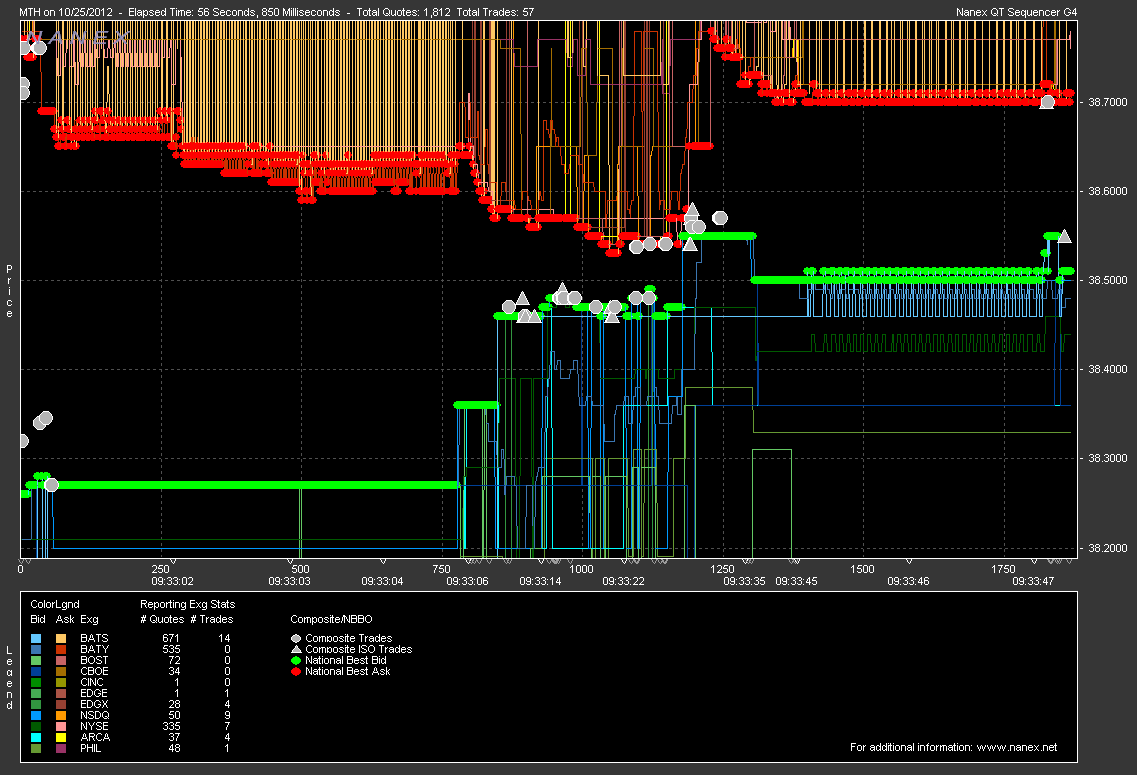
Task: Click the 'Composite/NBBO' legend heading
Action: tap(331, 619)
